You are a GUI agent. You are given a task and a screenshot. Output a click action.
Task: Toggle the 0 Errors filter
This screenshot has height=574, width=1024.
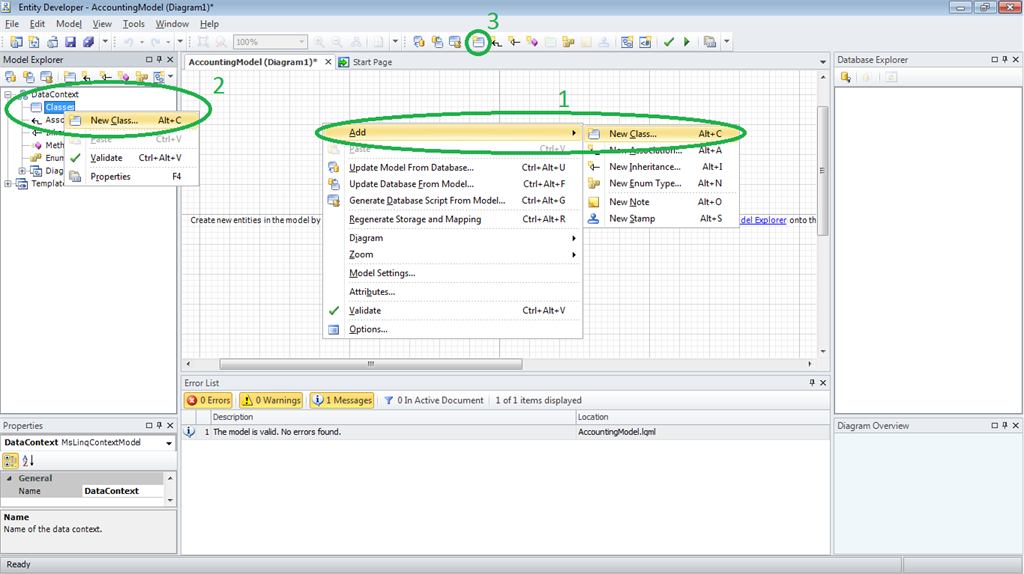tap(208, 400)
